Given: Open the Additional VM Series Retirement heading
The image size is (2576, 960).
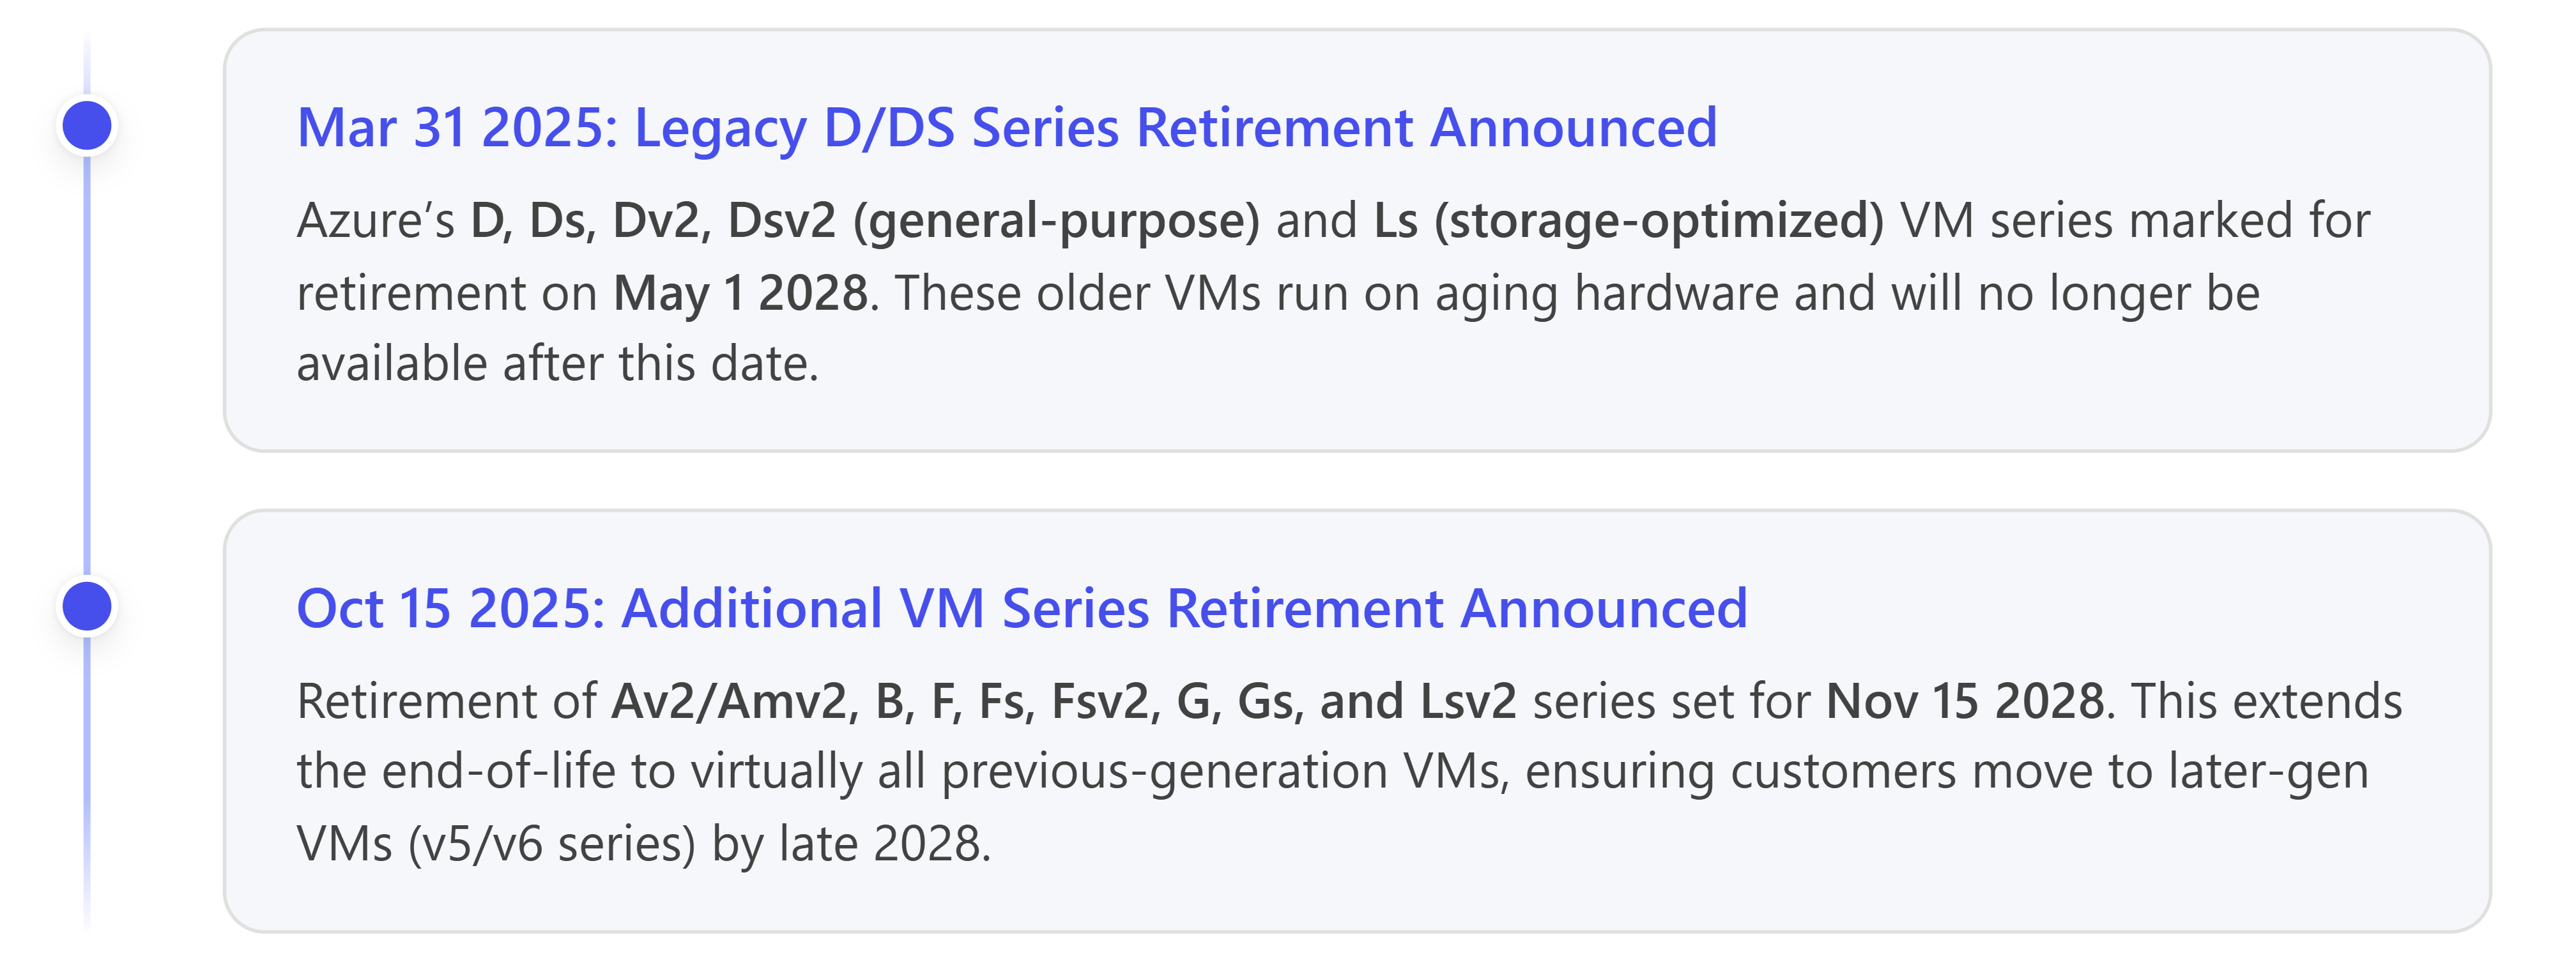Looking at the screenshot, I should pyautogui.click(x=1021, y=609).
